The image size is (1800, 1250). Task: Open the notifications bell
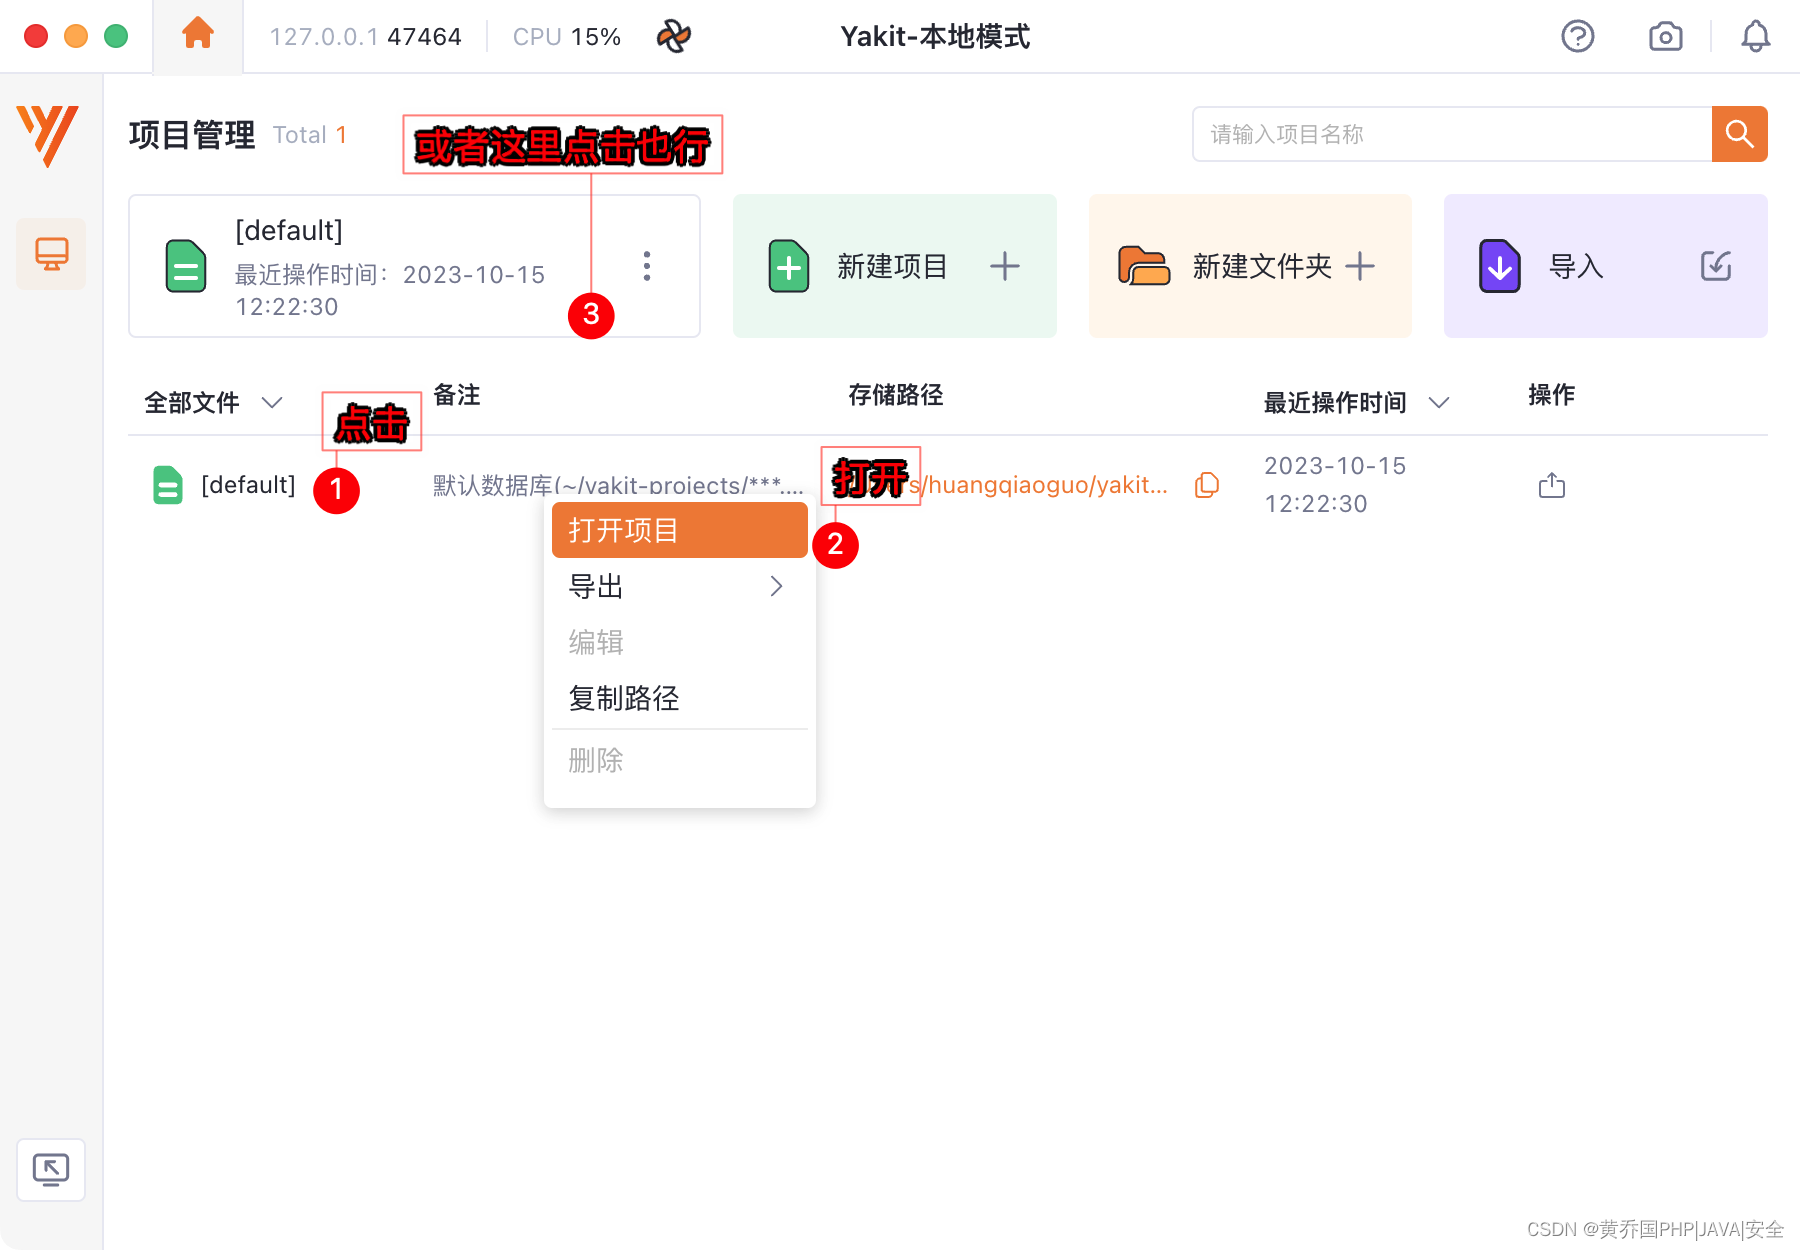click(x=1755, y=37)
